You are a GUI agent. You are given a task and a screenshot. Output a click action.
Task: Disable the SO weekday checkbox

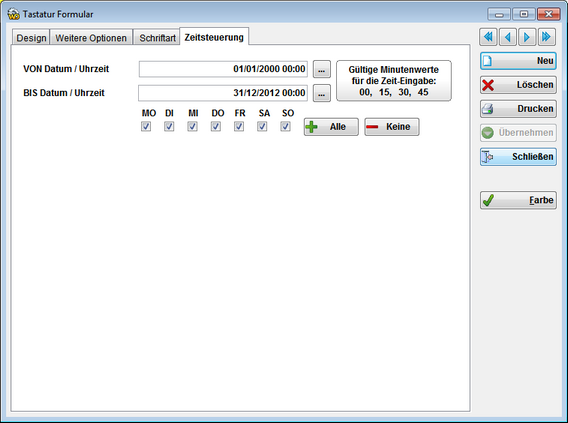(x=285, y=126)
